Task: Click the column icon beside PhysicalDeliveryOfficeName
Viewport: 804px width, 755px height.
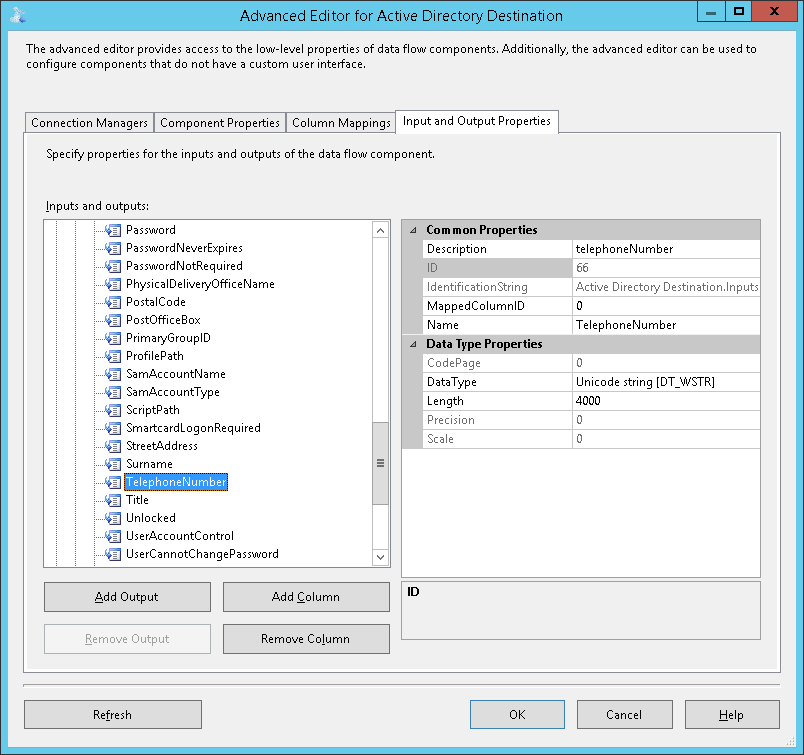Action: click(x=113, y=284)
